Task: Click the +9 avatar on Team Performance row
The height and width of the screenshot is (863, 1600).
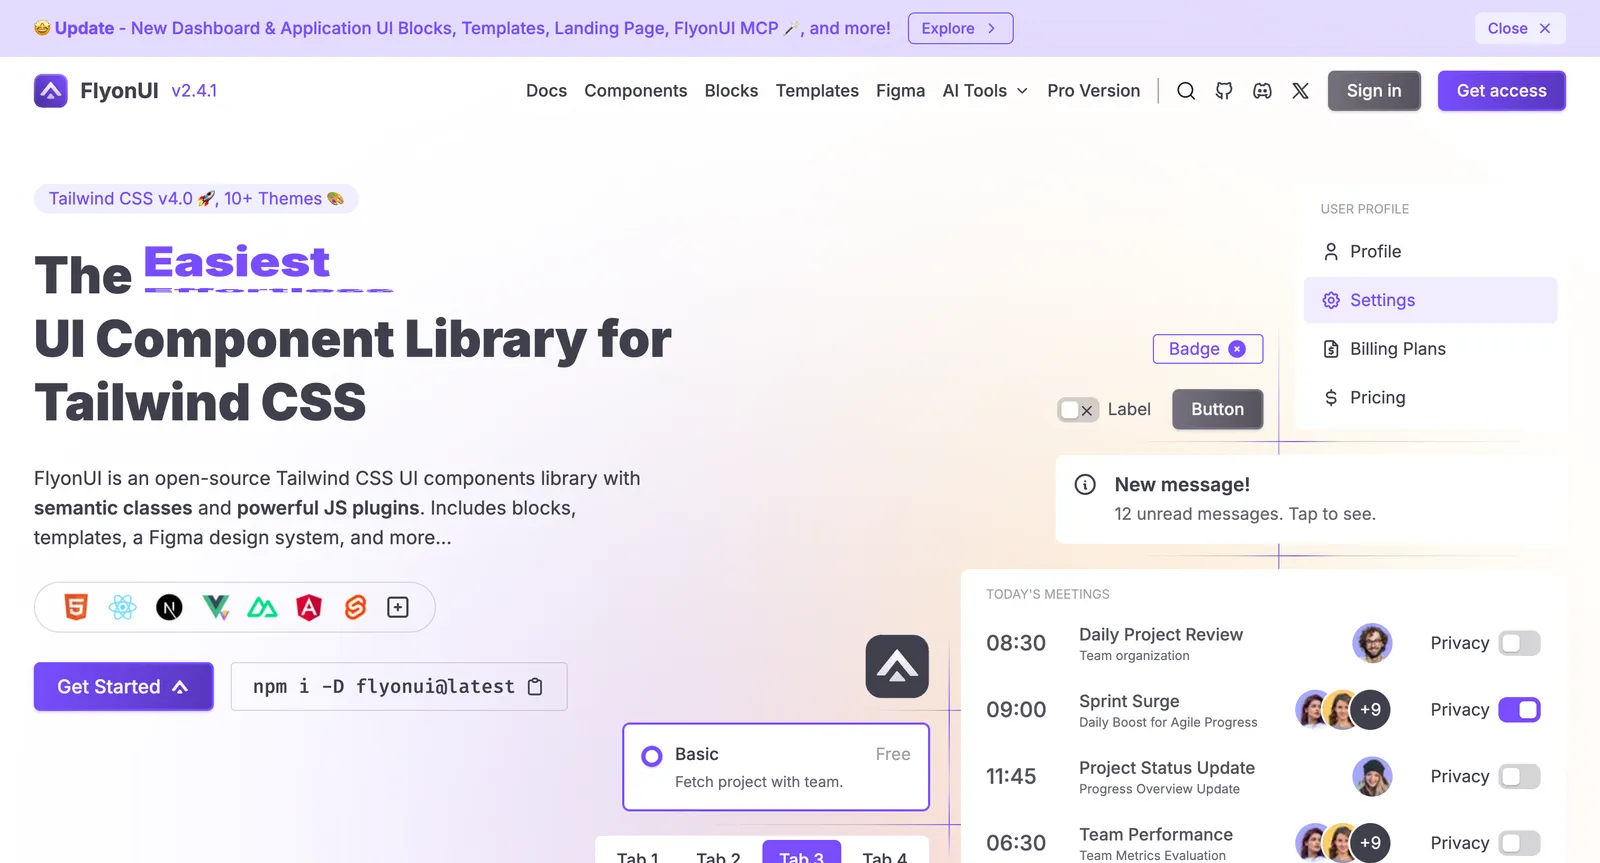Action: (1370, 843)
